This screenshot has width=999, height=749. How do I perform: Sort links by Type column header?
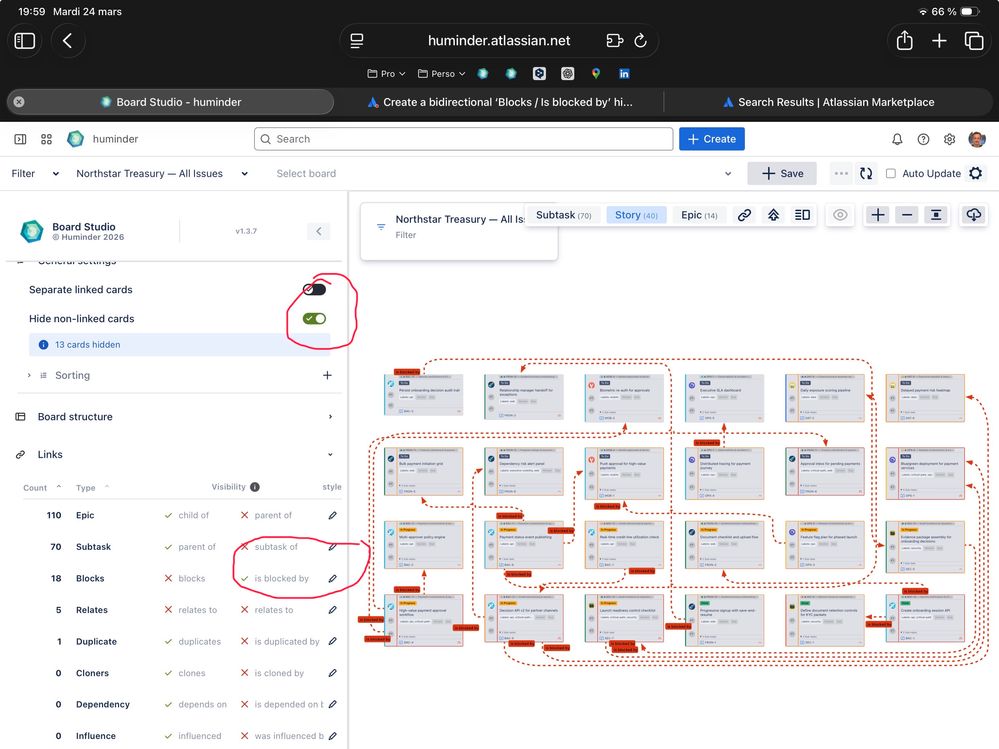92,487
